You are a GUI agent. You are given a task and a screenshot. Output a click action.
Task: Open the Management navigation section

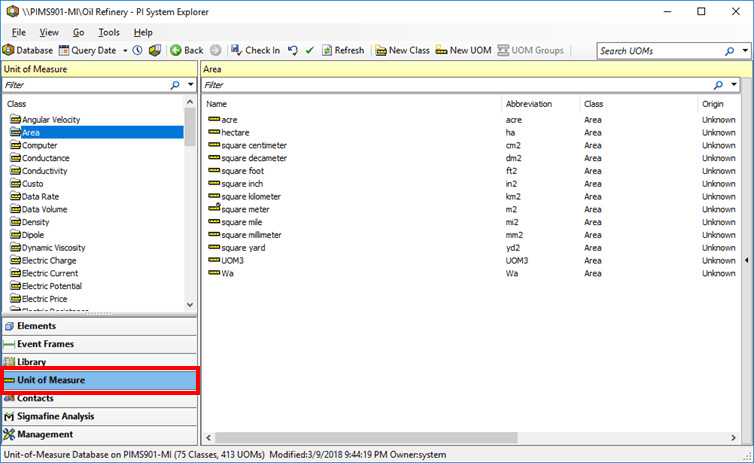point(100,435)
